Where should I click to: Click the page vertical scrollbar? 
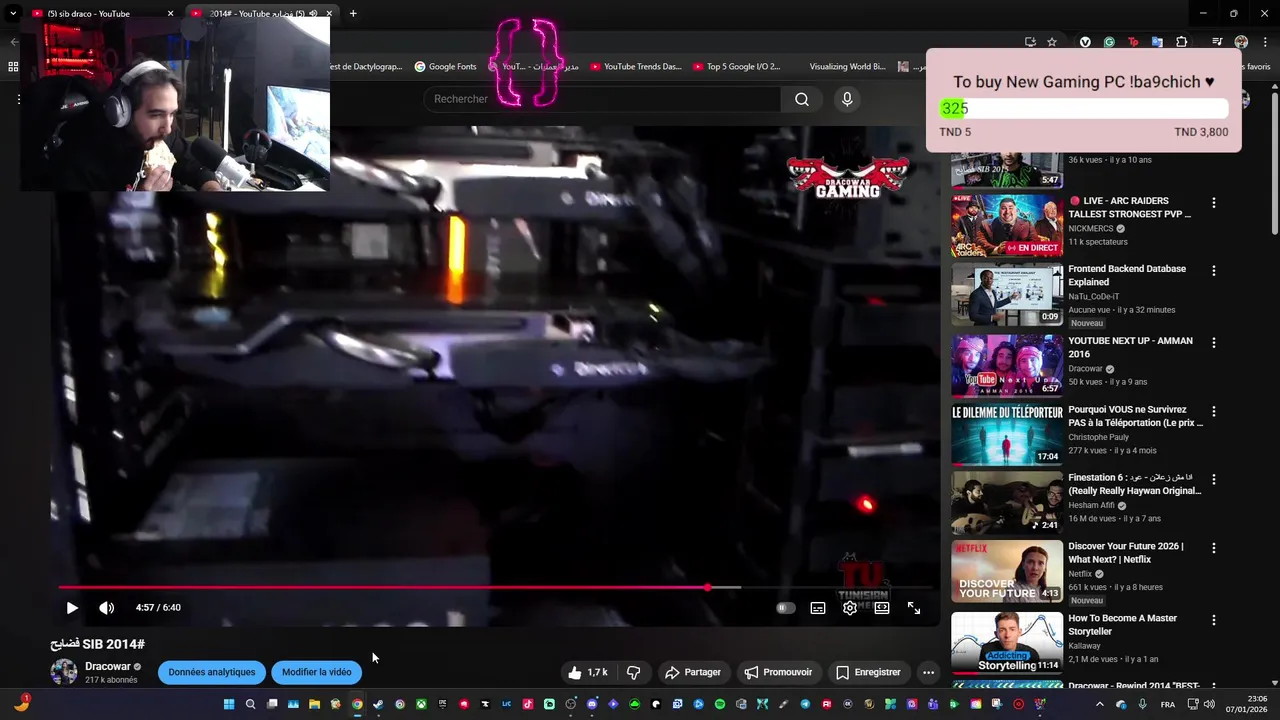[x=1274, y=165]
